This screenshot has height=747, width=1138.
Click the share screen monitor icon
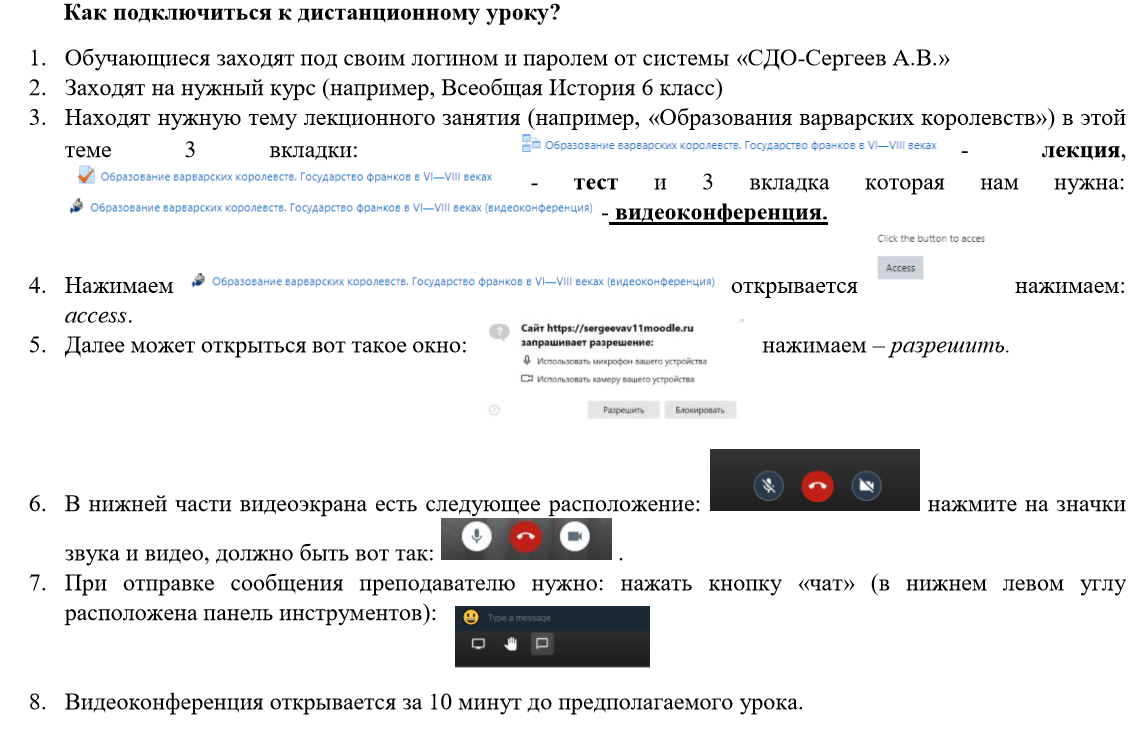pos(477,645)
